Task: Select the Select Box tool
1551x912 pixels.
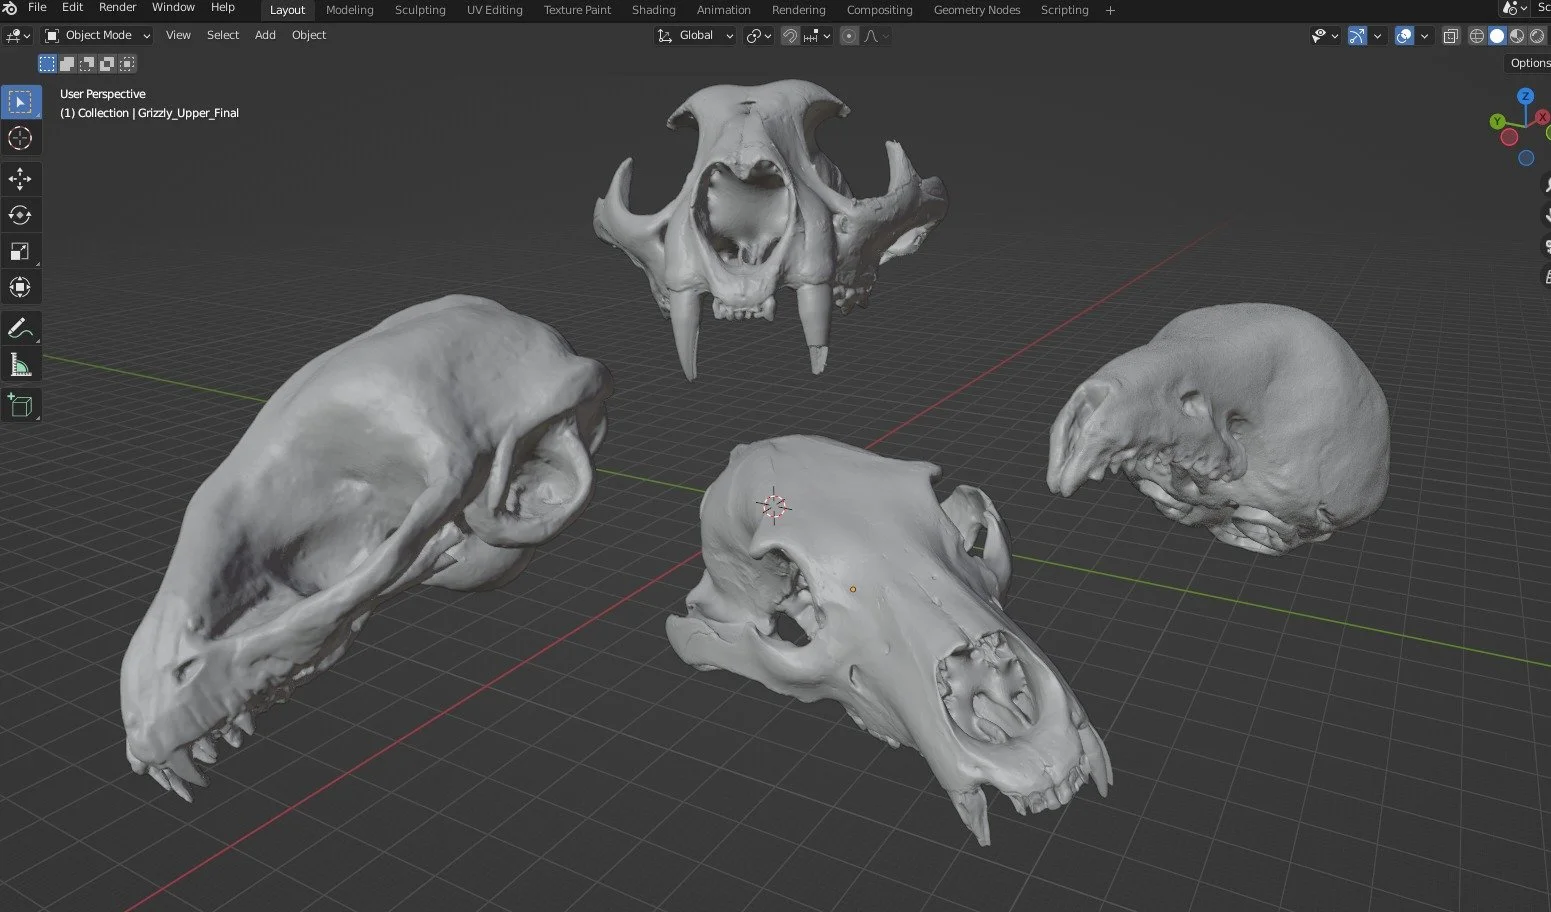Action: click(20, 102)
